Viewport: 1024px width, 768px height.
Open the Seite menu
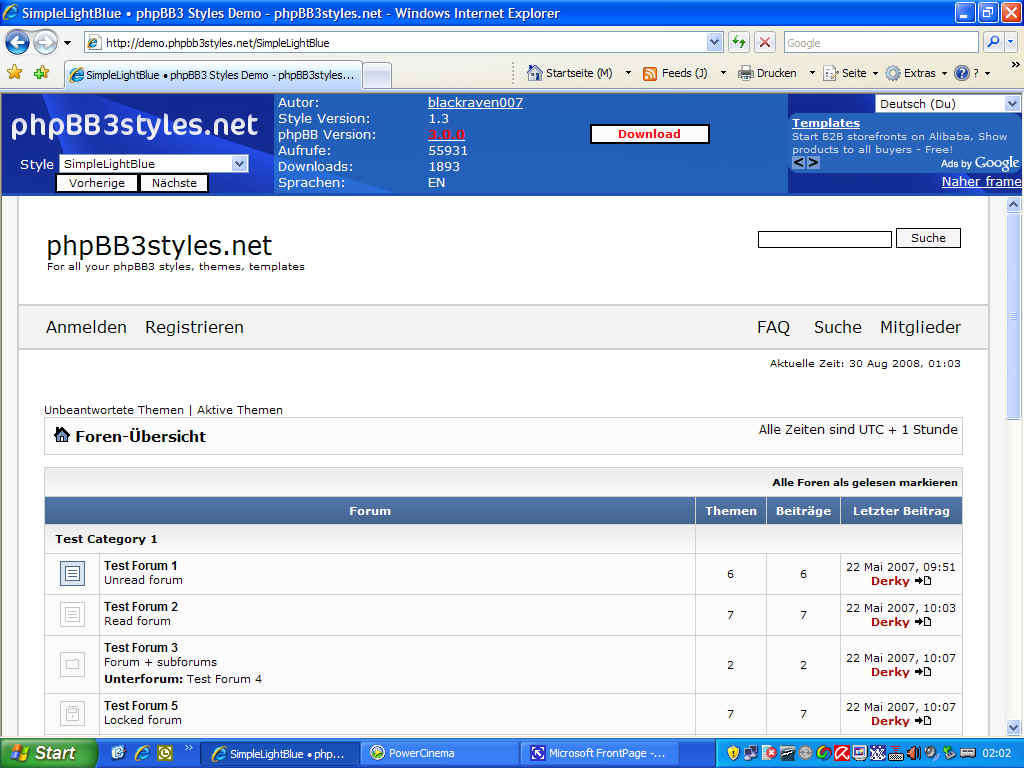[850, 73]
